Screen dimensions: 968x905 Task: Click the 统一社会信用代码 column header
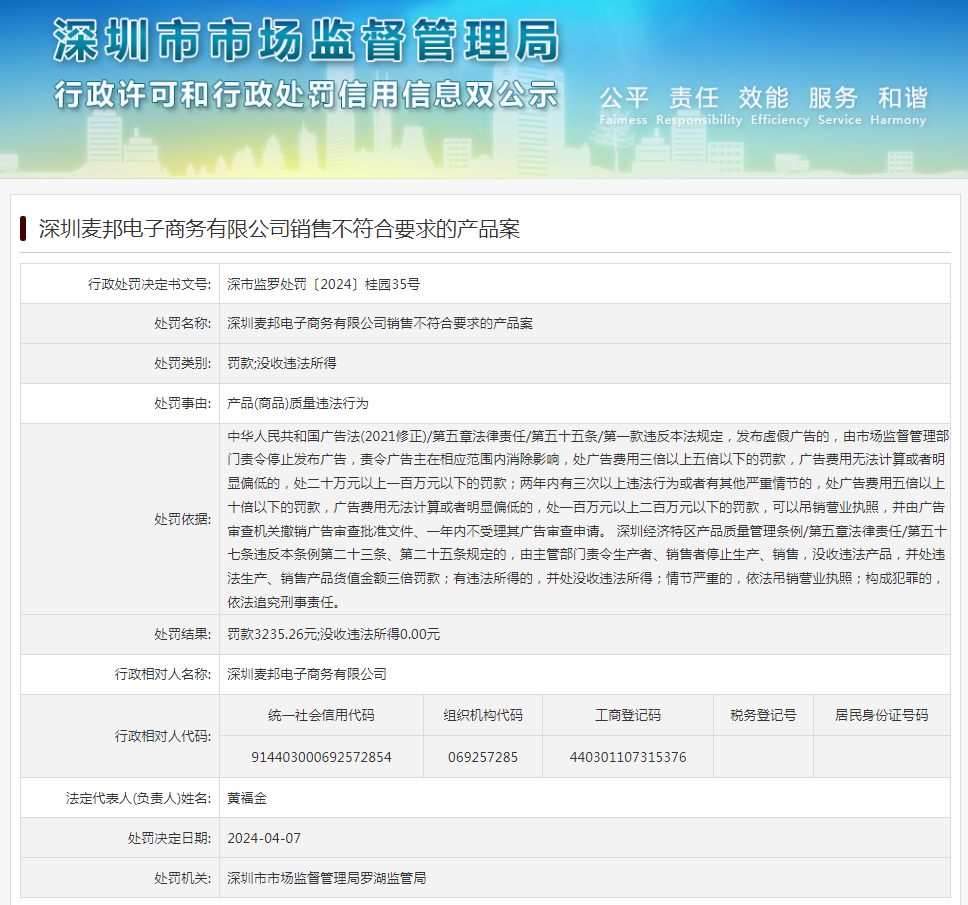click(321, 715)
